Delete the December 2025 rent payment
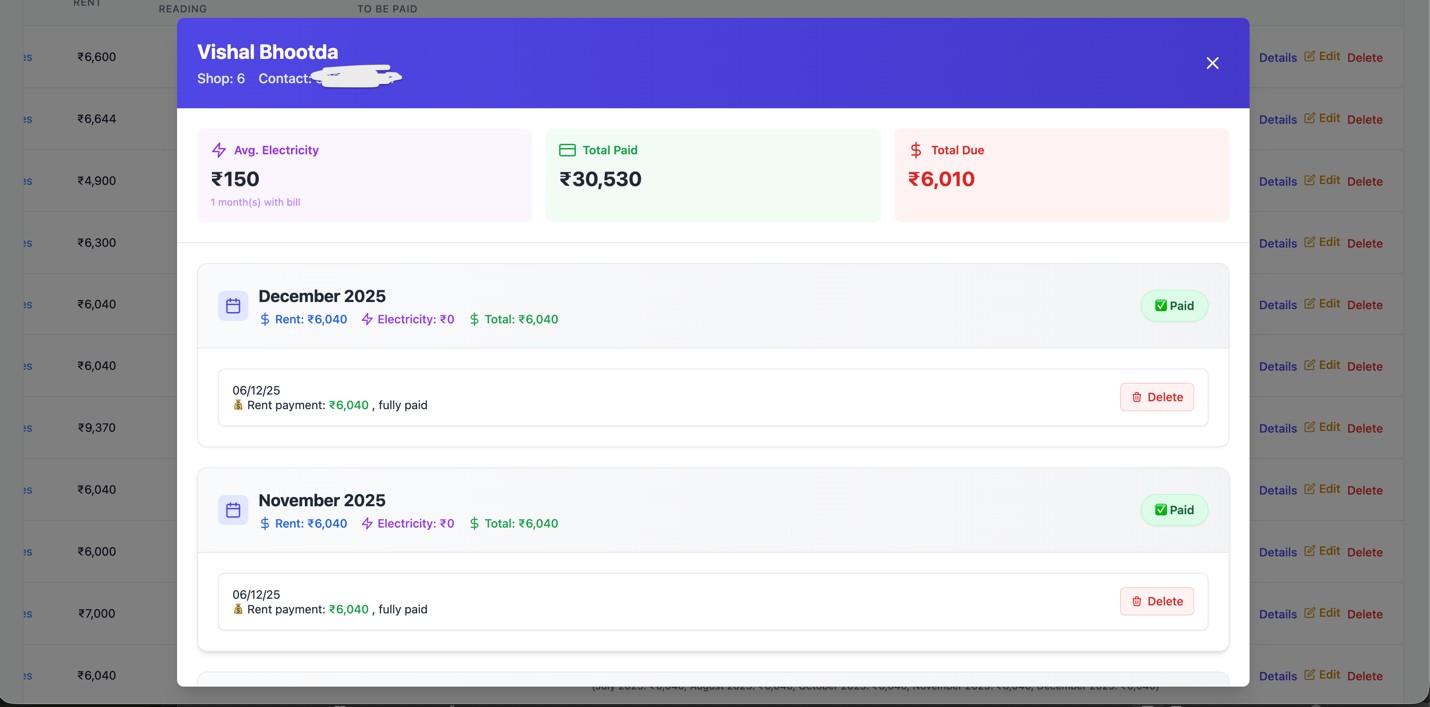The image size is (1430, 707). (x=1156, y=397)
